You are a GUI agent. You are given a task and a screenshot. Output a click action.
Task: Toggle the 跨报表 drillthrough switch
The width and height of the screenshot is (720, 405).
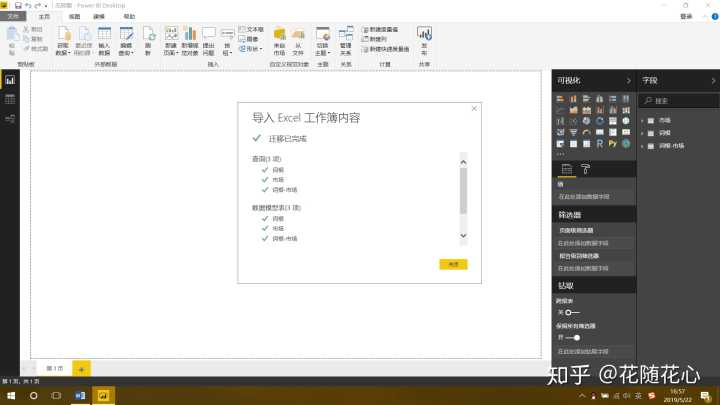(x=569, y=313)
